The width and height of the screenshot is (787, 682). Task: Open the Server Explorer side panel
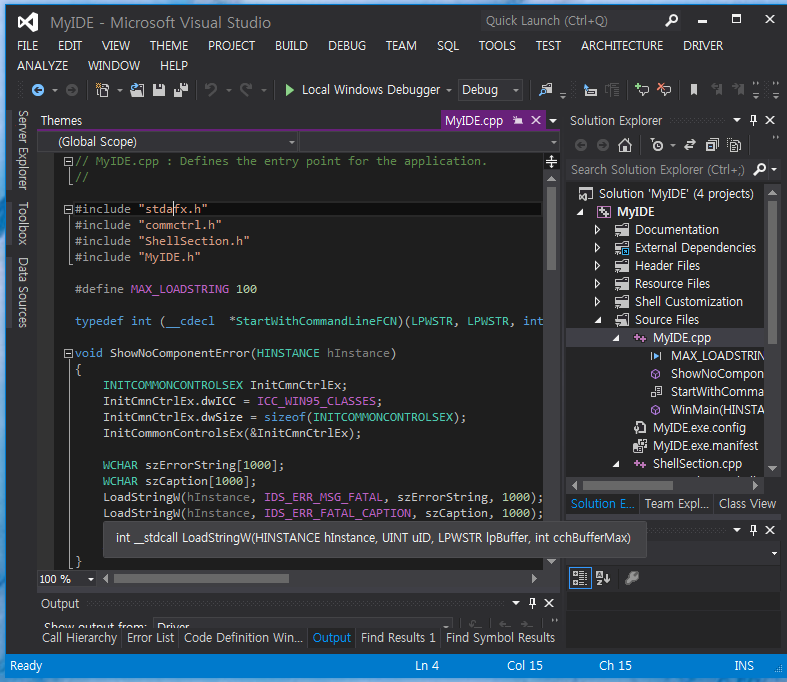pyautogui.click(x=23, y=151)
